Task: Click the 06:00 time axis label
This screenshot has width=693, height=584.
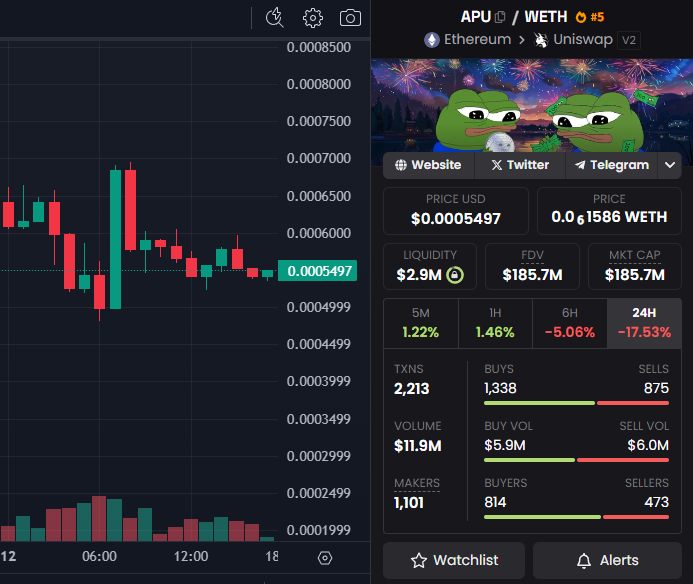Action: (x=99, y=556)
